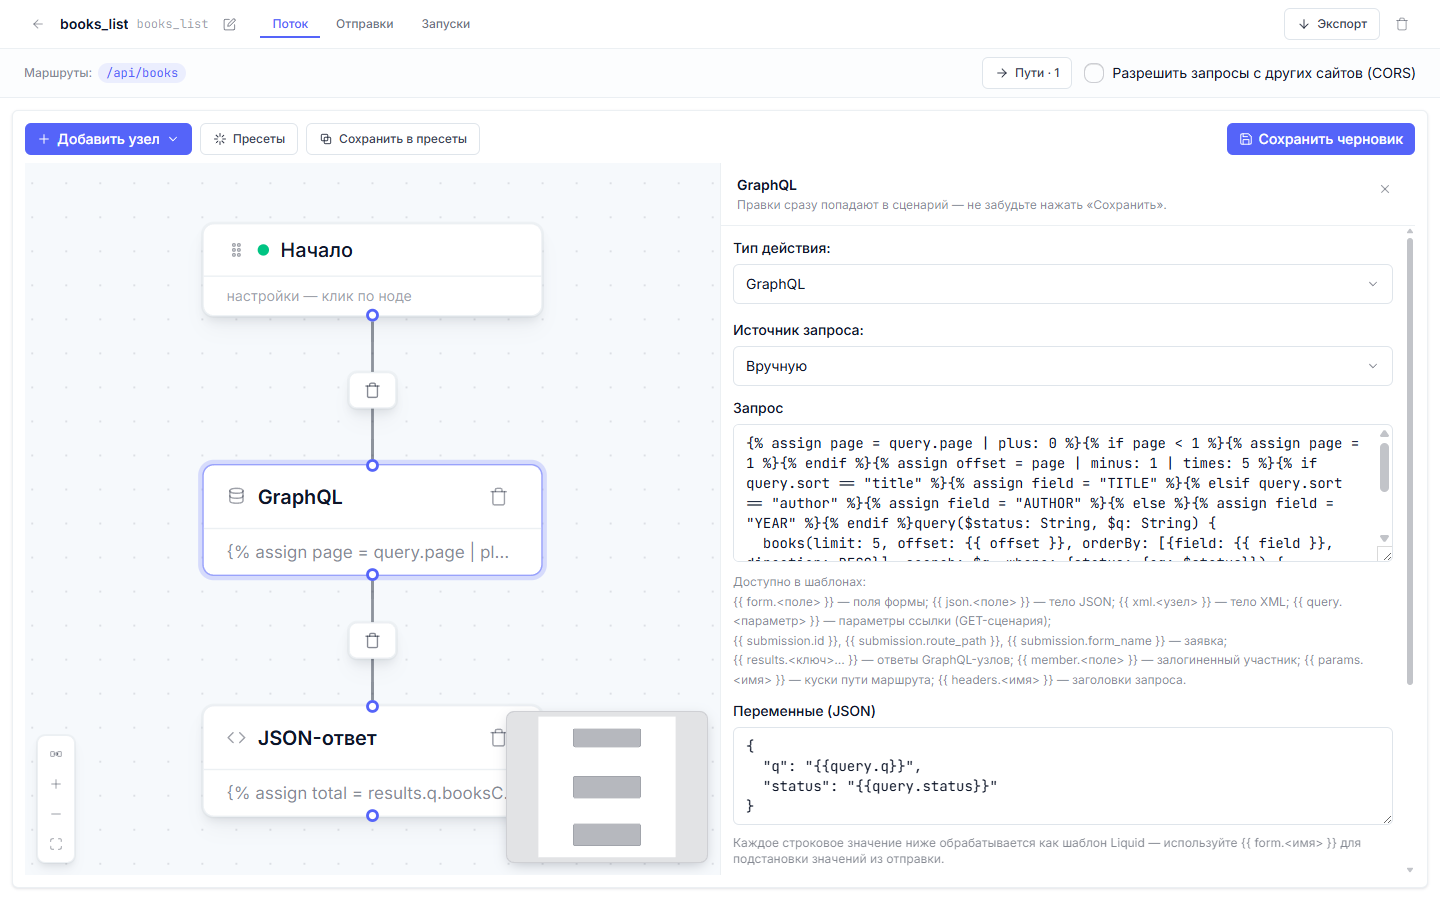This screenshot has width=1440, height=900.
Task: Edit the books_list scenario name with the pencil icon
Action: [x=229, y=24]
